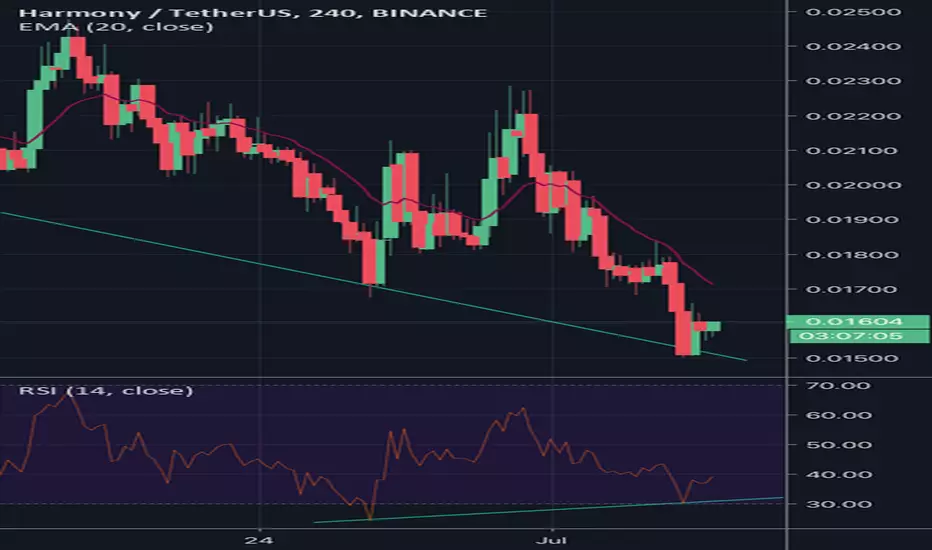The width and height of the screenshot is (932, 550).
Task: Click the RSI (14, close) indicator label
Action: (x=106, y=391)
